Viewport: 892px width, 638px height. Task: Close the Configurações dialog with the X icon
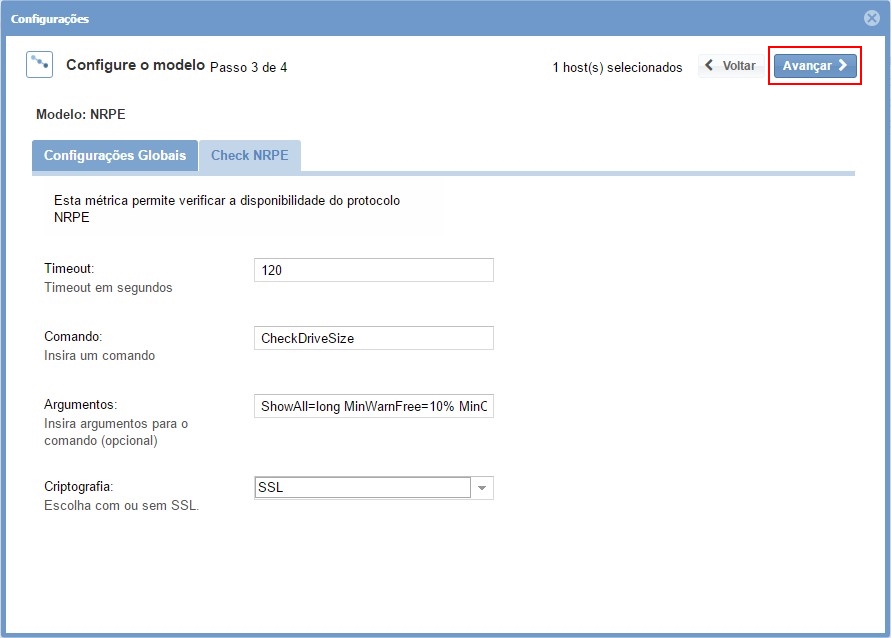coord(871,18)
